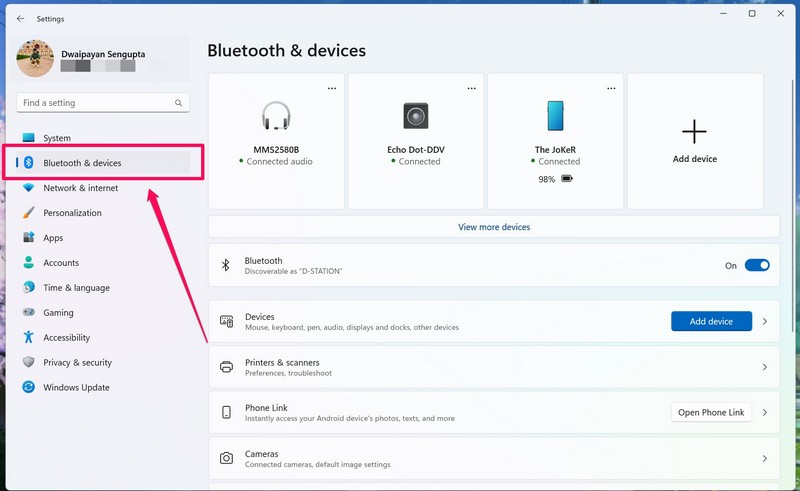Viewport: 800px width, 491px height.
Task: Click the Find a setting field
Action: pos(95,103)
